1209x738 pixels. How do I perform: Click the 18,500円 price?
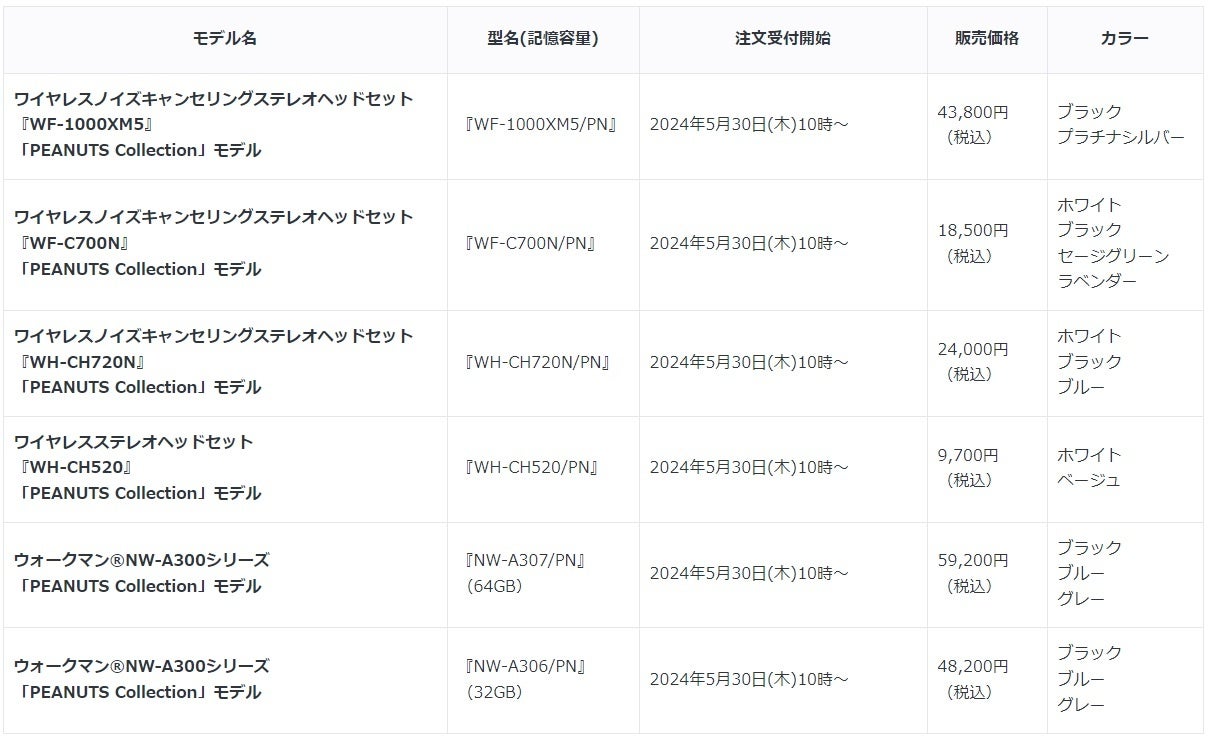(973, 230)
